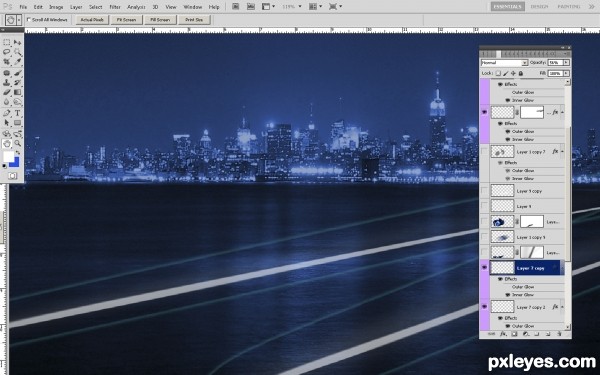The image size is (600, 375).
Task: Select the Rectangle shape tool
Action: tap(18, 123)
